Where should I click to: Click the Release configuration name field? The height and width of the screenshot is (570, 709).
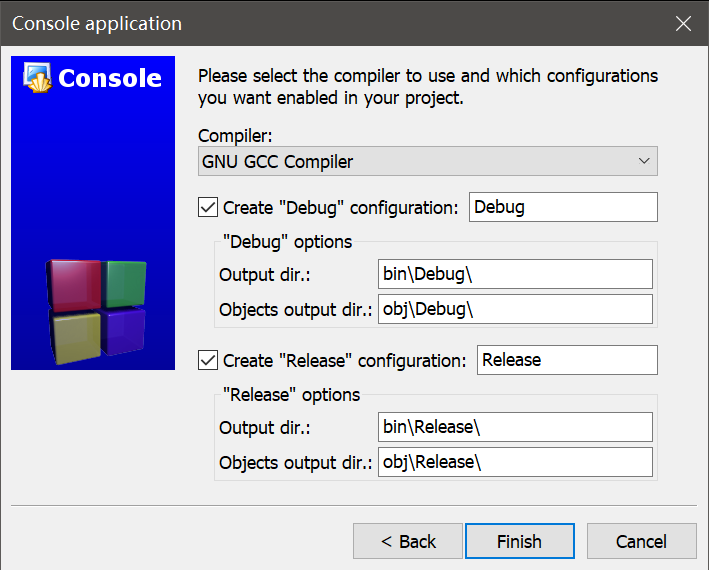[567, 360]
